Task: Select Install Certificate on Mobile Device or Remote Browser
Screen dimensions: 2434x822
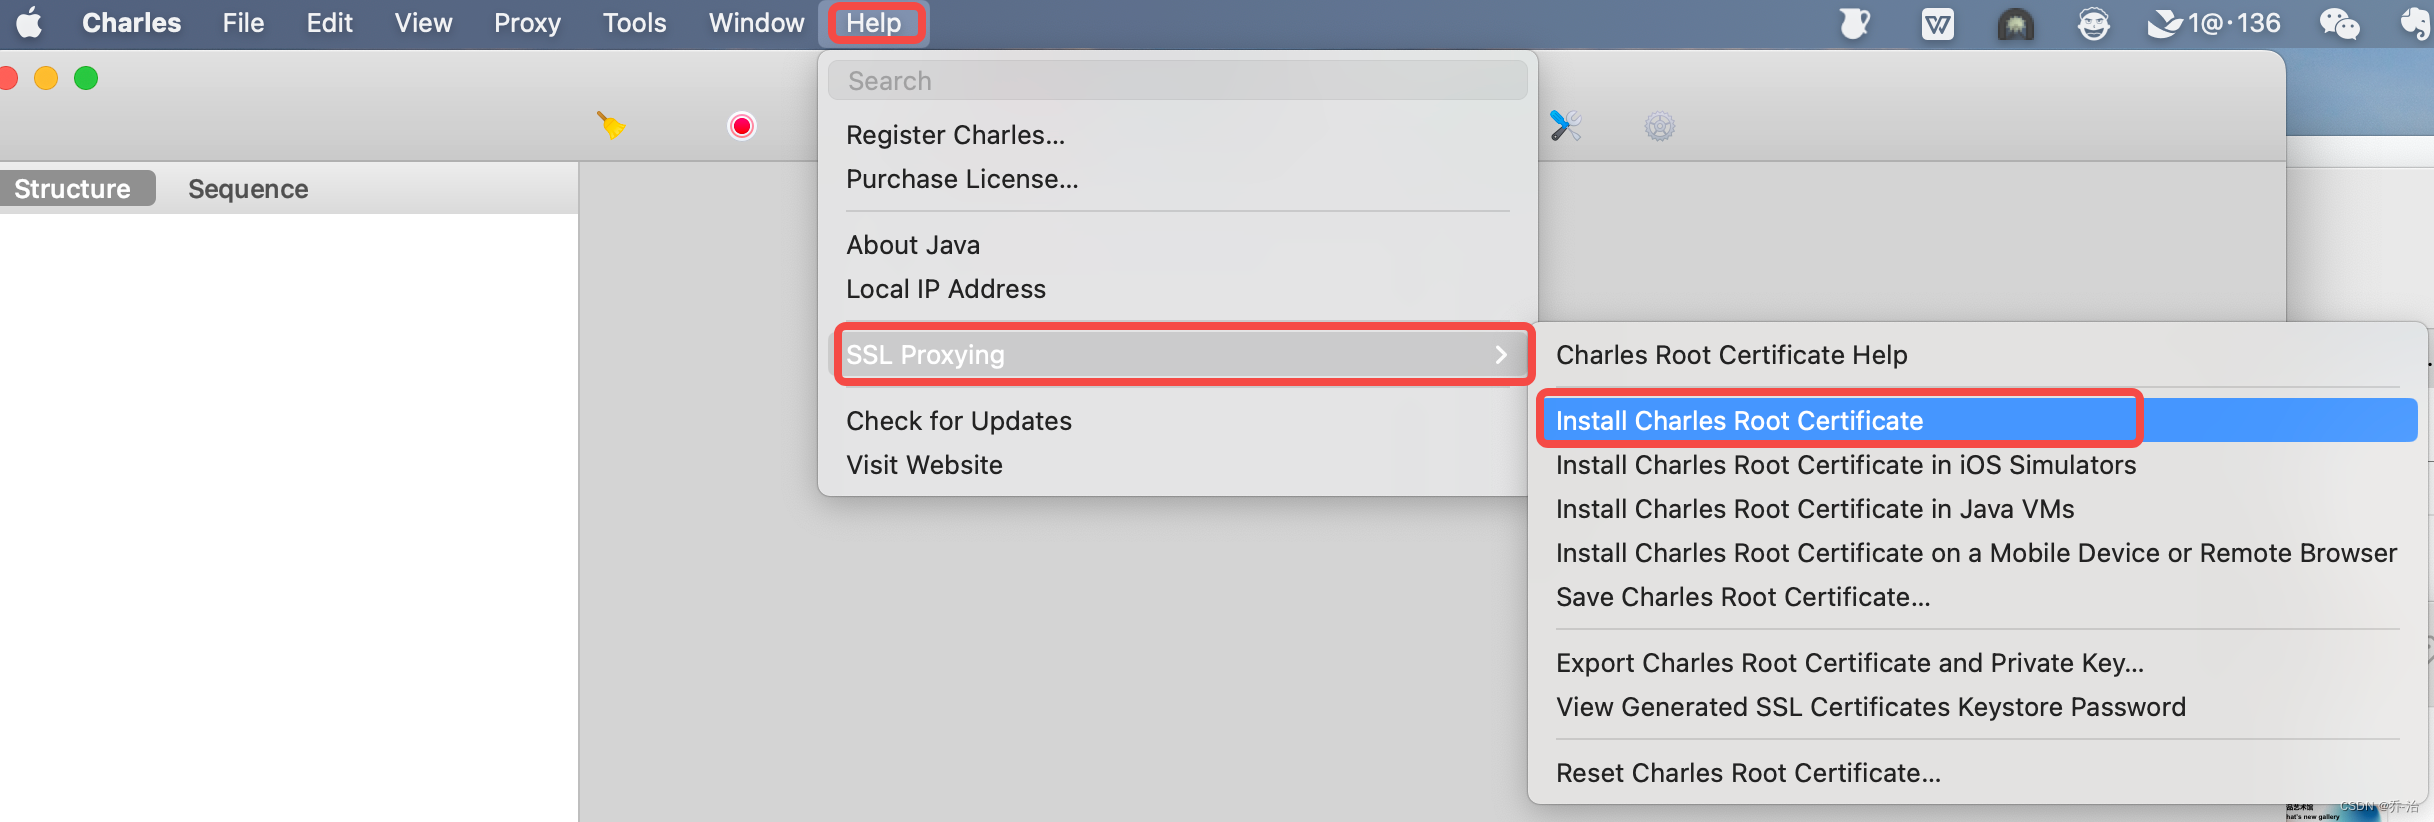Action: pyautogui.click(x=1978, y=553)
